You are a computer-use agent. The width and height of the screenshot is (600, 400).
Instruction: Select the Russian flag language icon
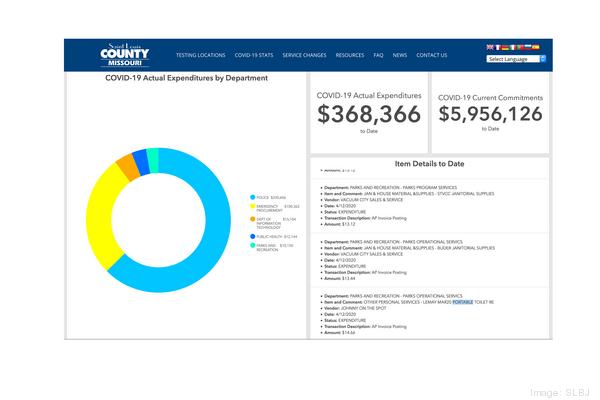click(x=526, y=47)
